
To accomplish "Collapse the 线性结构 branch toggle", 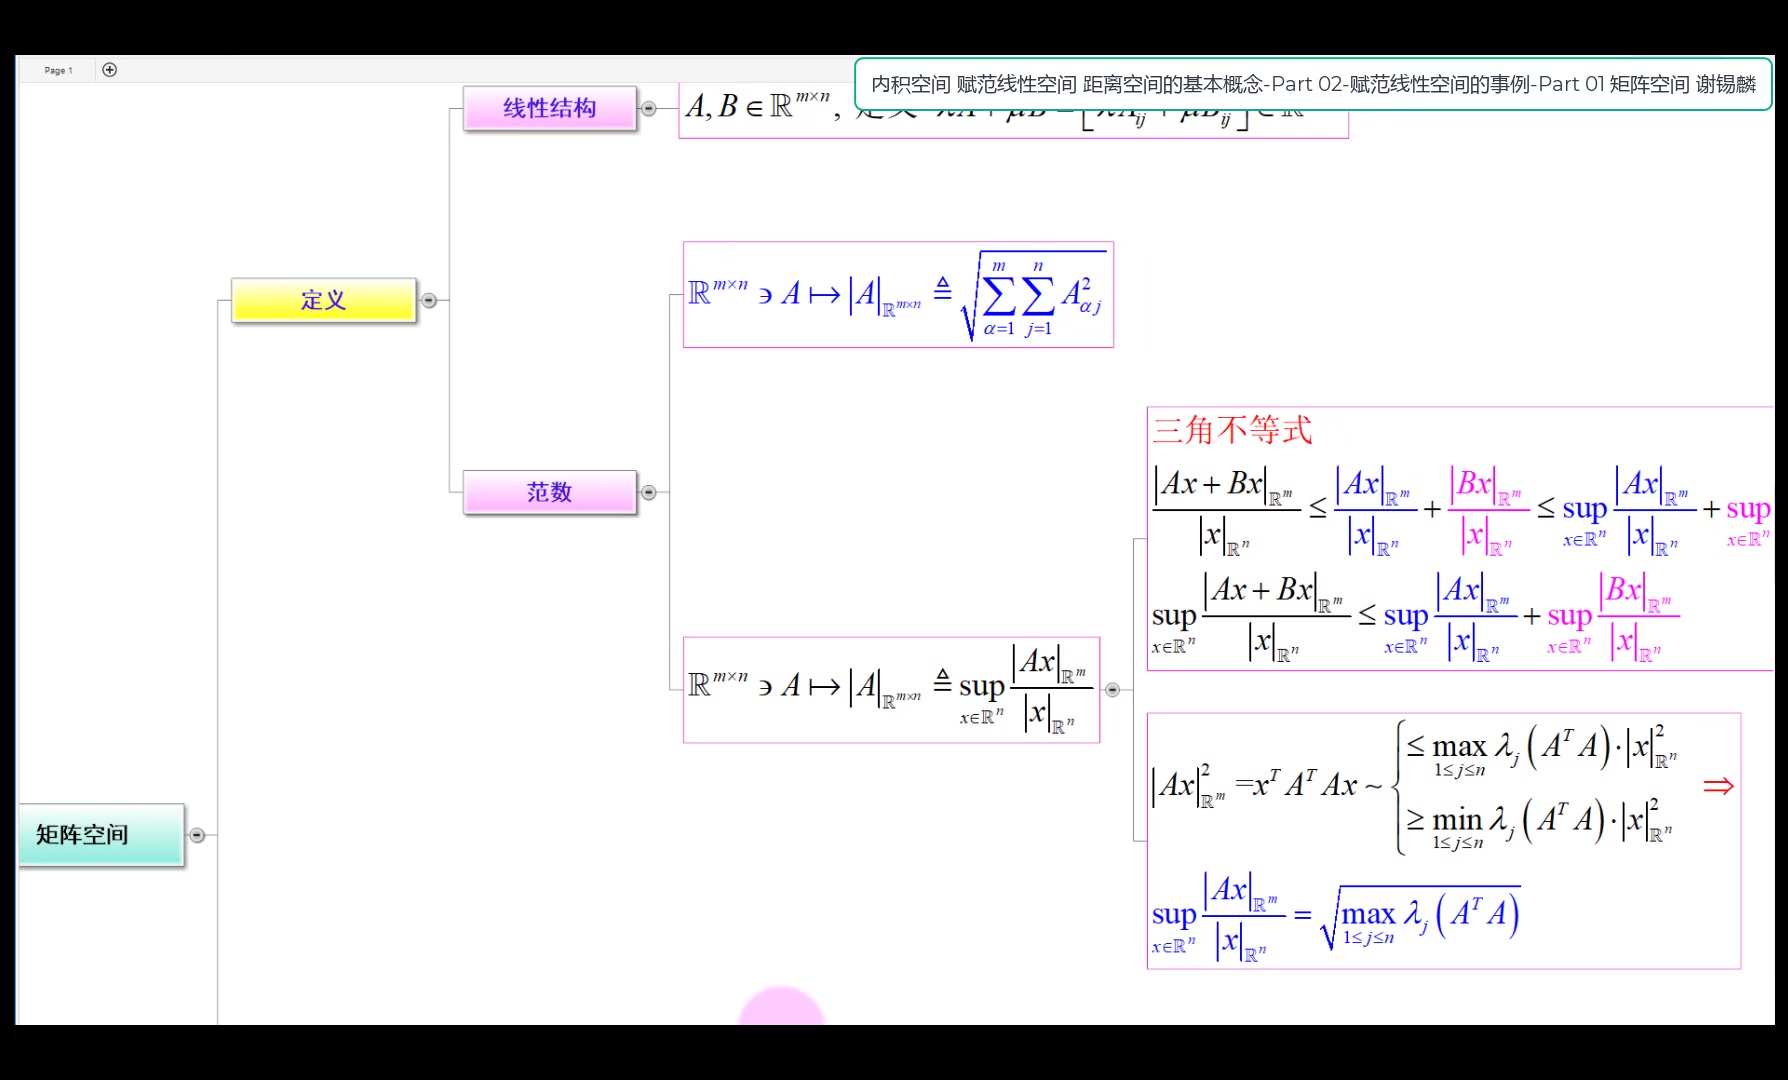I will pos(649,108).
